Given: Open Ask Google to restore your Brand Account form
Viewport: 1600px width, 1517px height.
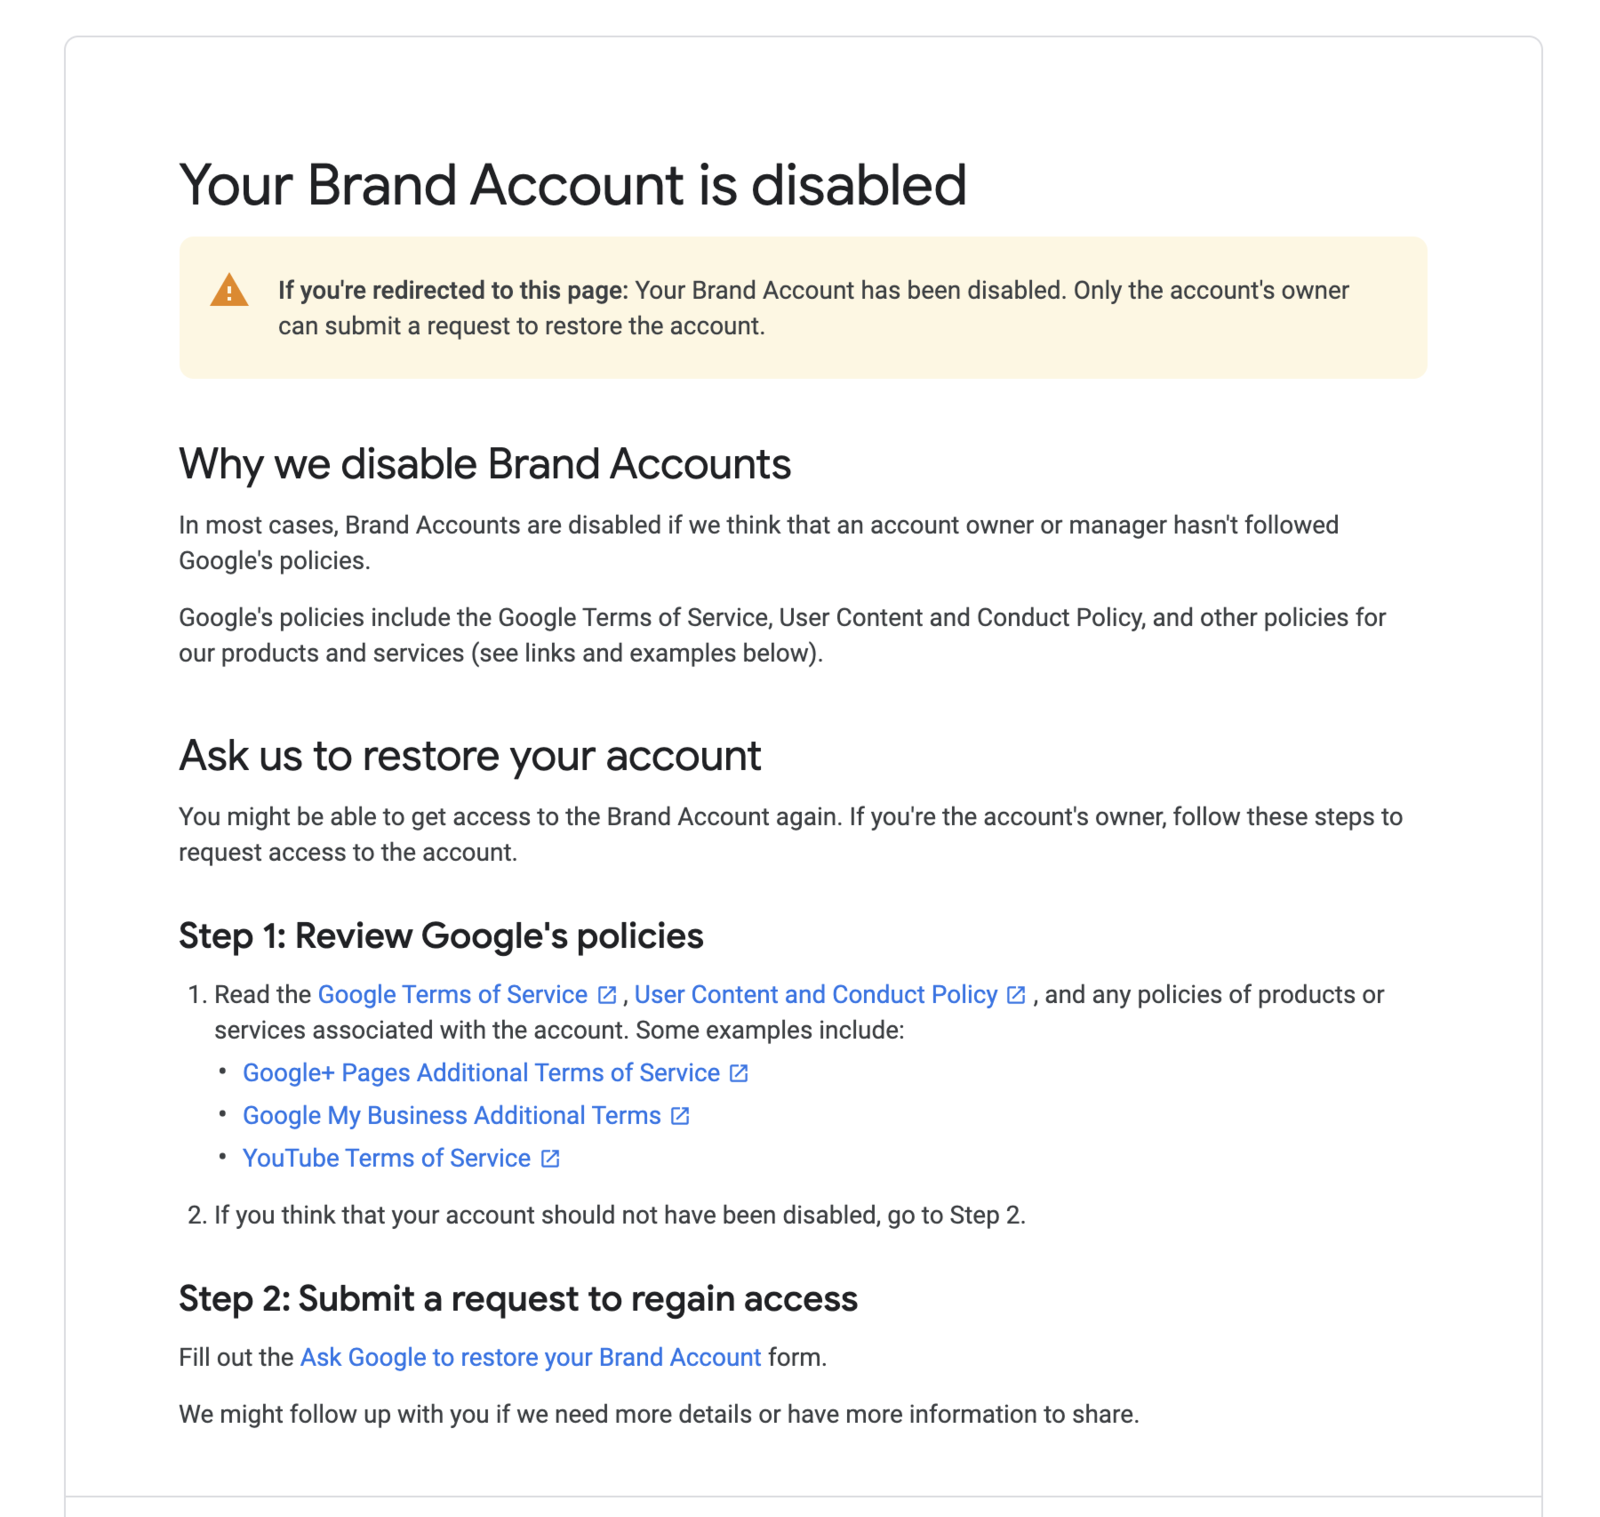Looking at the screenshot, I should (x=531, y=1357).
